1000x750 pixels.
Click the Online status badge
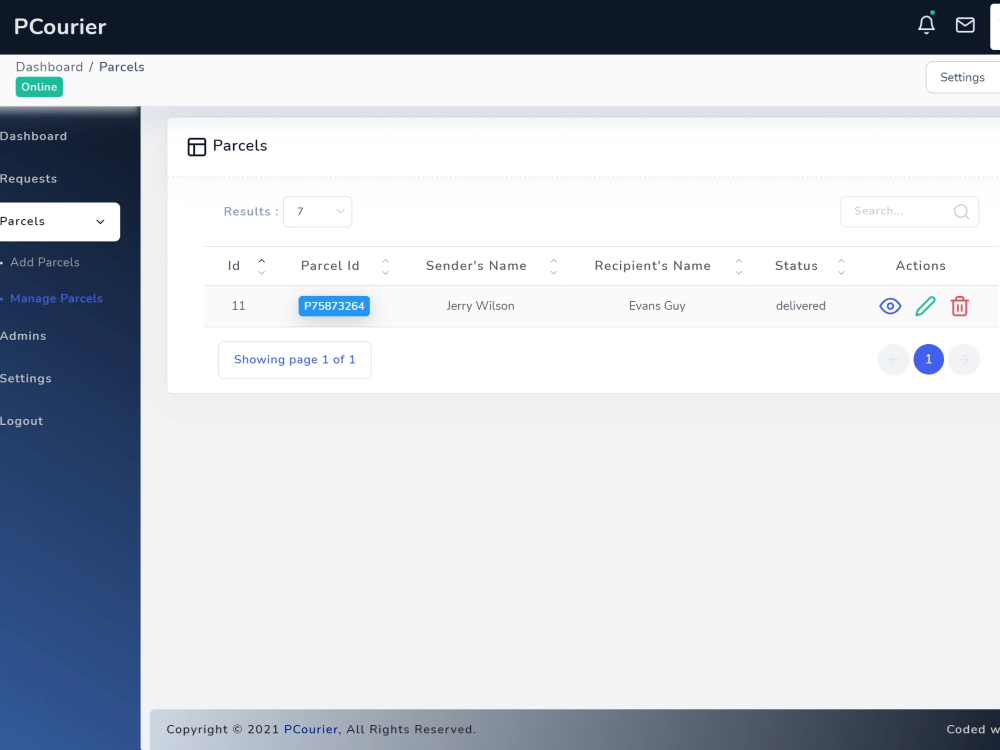[39, 87]
